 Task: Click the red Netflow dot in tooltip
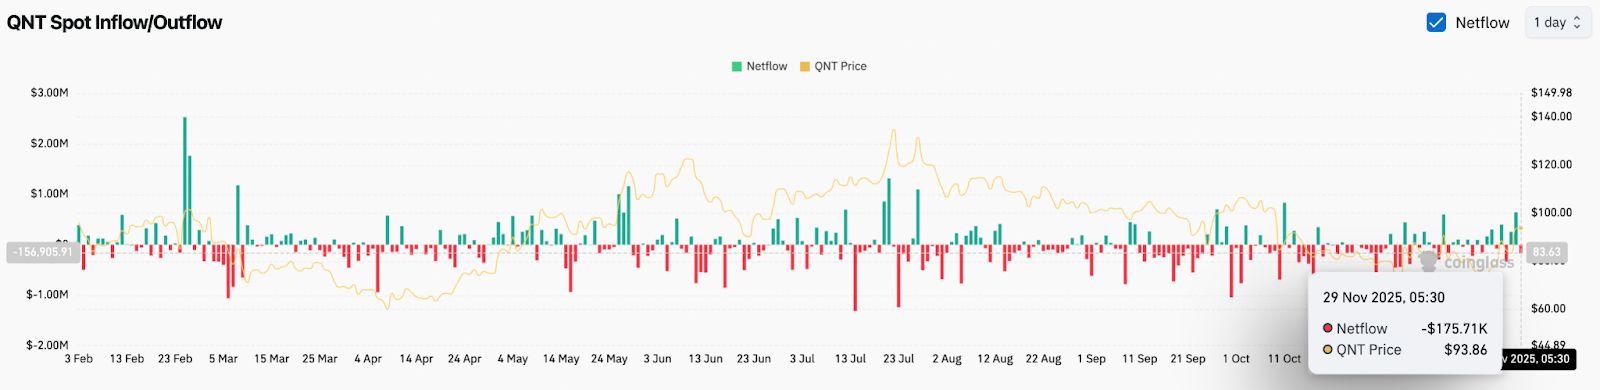(x=1328, y=328)
